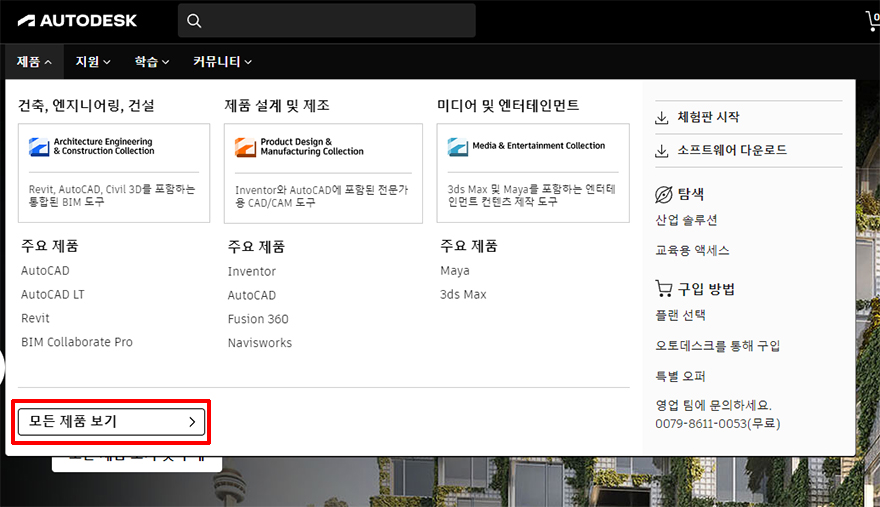Viewport: 880px width, 507px height.
Task: Select AutoCAD under 제품 설계 및 제조
Action: coord(252,295)
